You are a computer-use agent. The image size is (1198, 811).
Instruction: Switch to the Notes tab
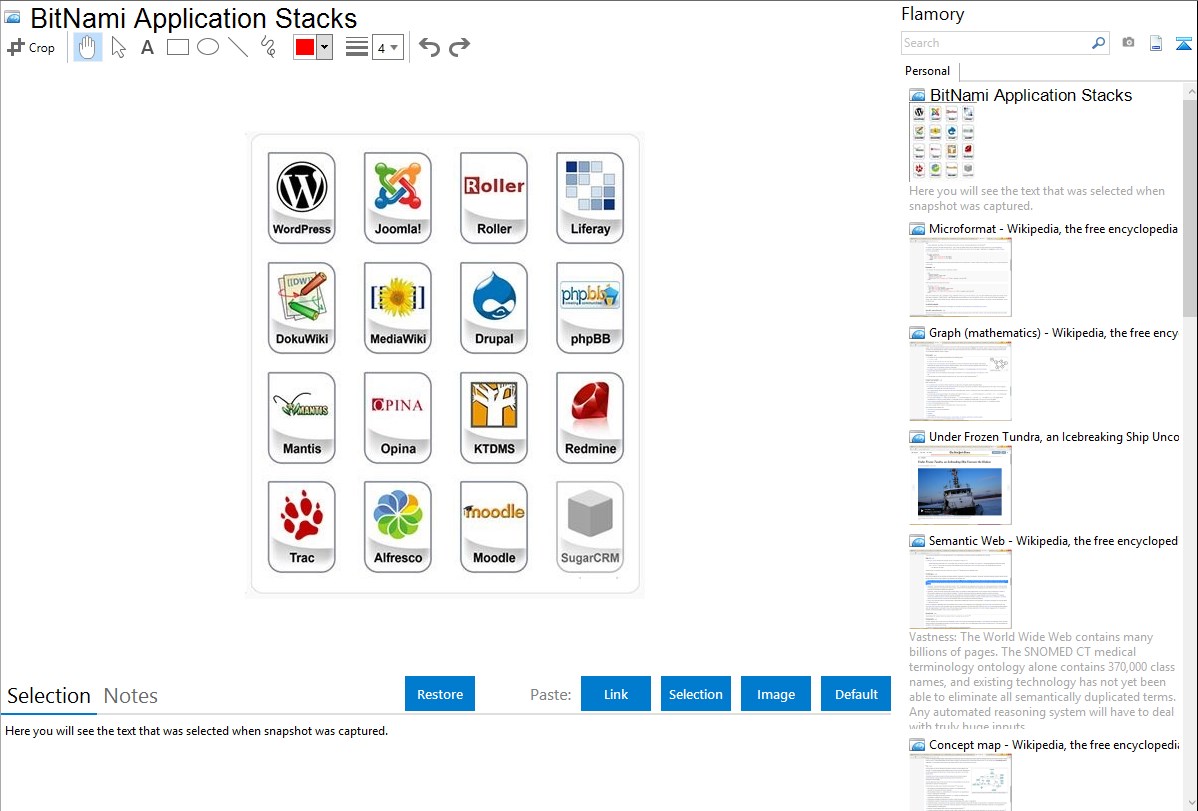click(x=131, y=696)
